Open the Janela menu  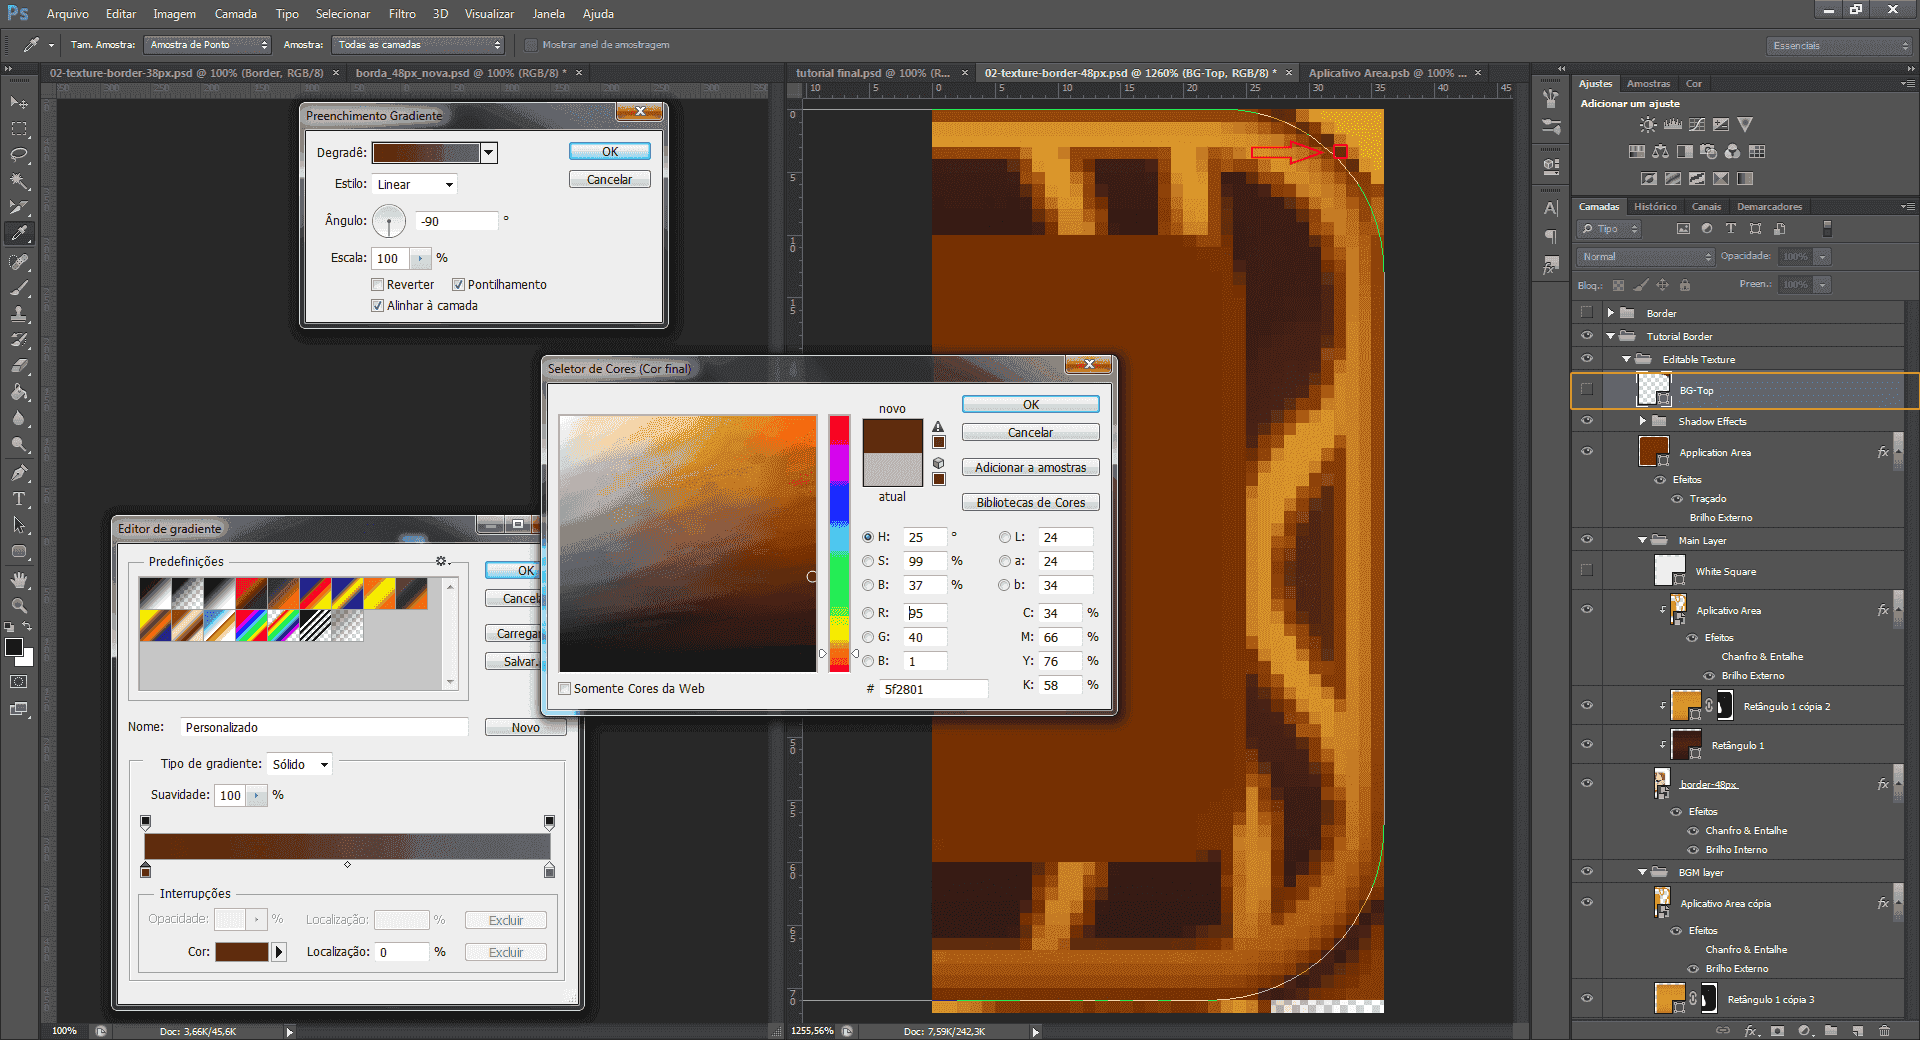tap(548, 14)
